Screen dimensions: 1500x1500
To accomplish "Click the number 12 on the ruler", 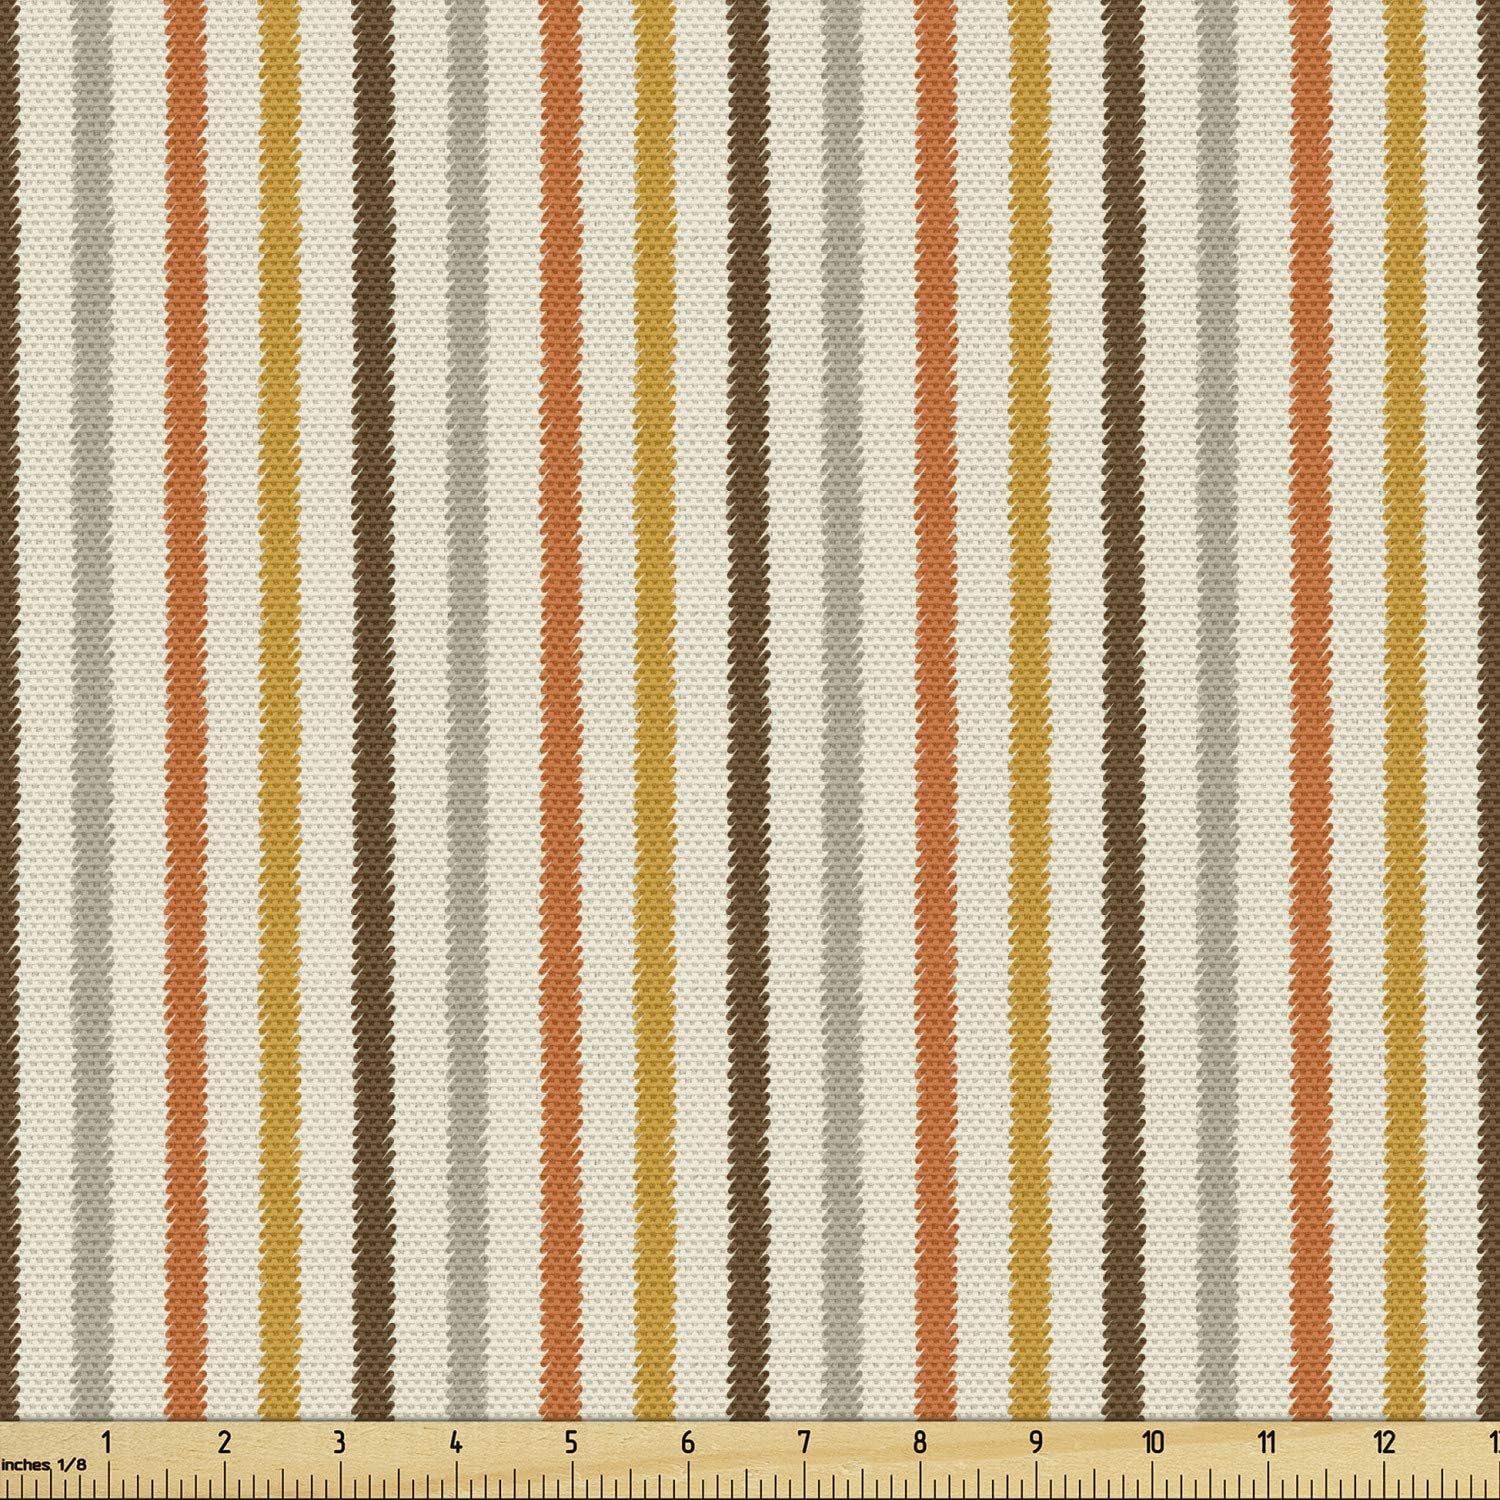I will coord(1384,1441).
